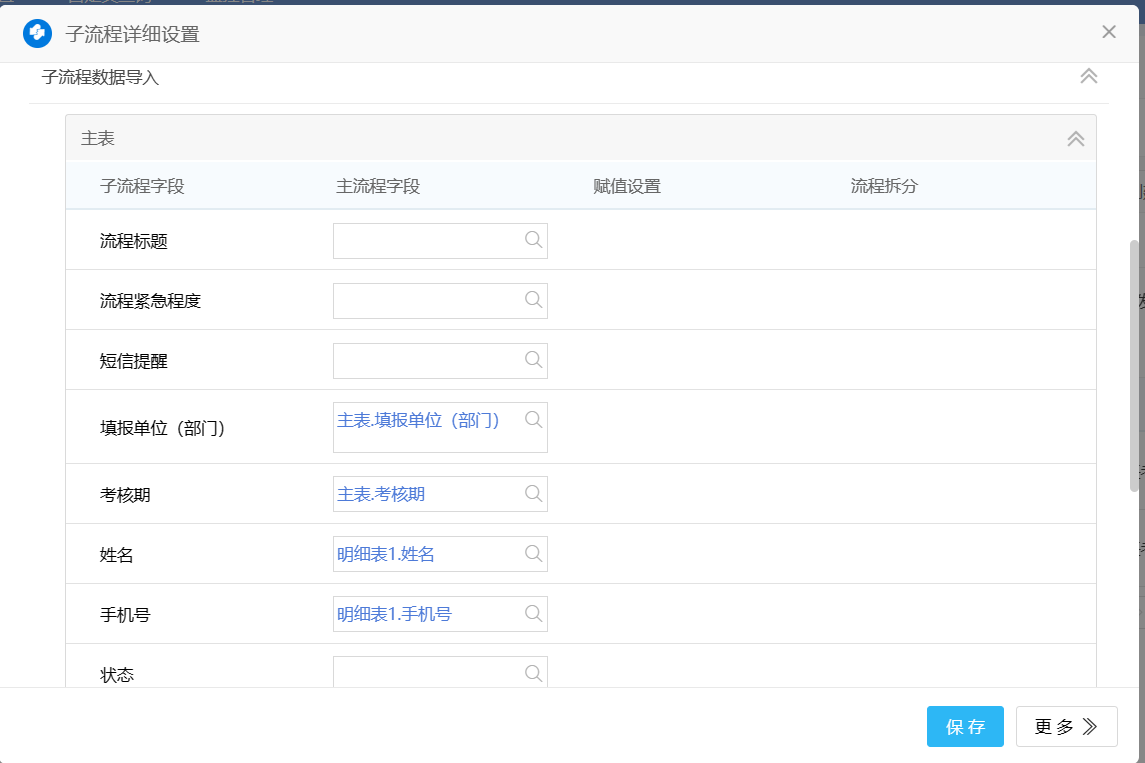Click the 主表.填报单位（部门）link value
This screenshot has width=1145, height=763.
418,420
